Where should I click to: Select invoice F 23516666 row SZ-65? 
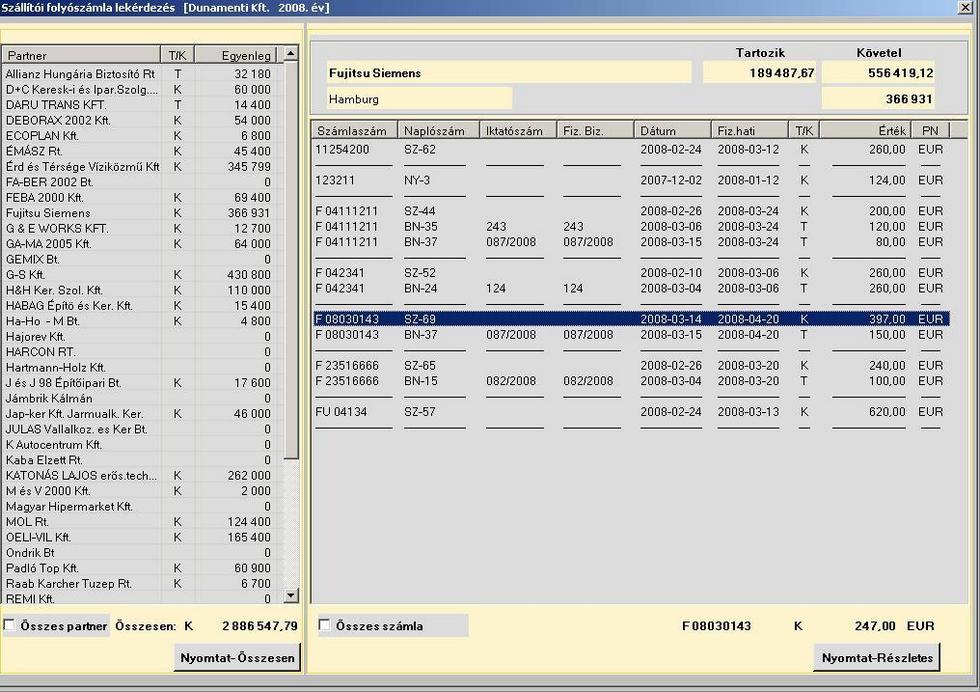pos(631,365)
